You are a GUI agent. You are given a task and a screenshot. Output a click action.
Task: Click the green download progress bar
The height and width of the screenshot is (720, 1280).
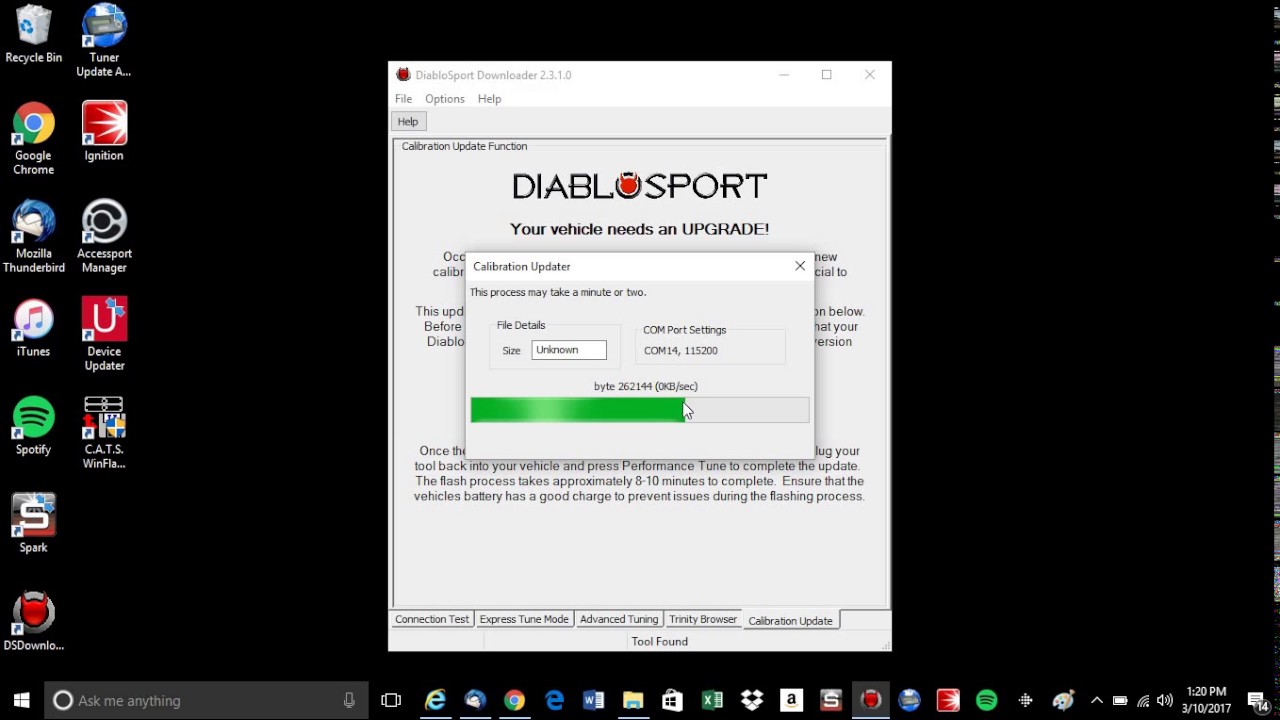coord(640,410)
